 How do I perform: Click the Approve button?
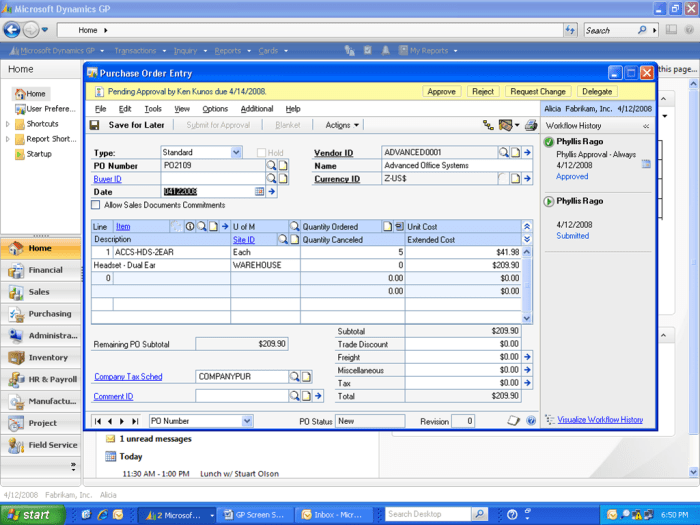click(441, 92)
